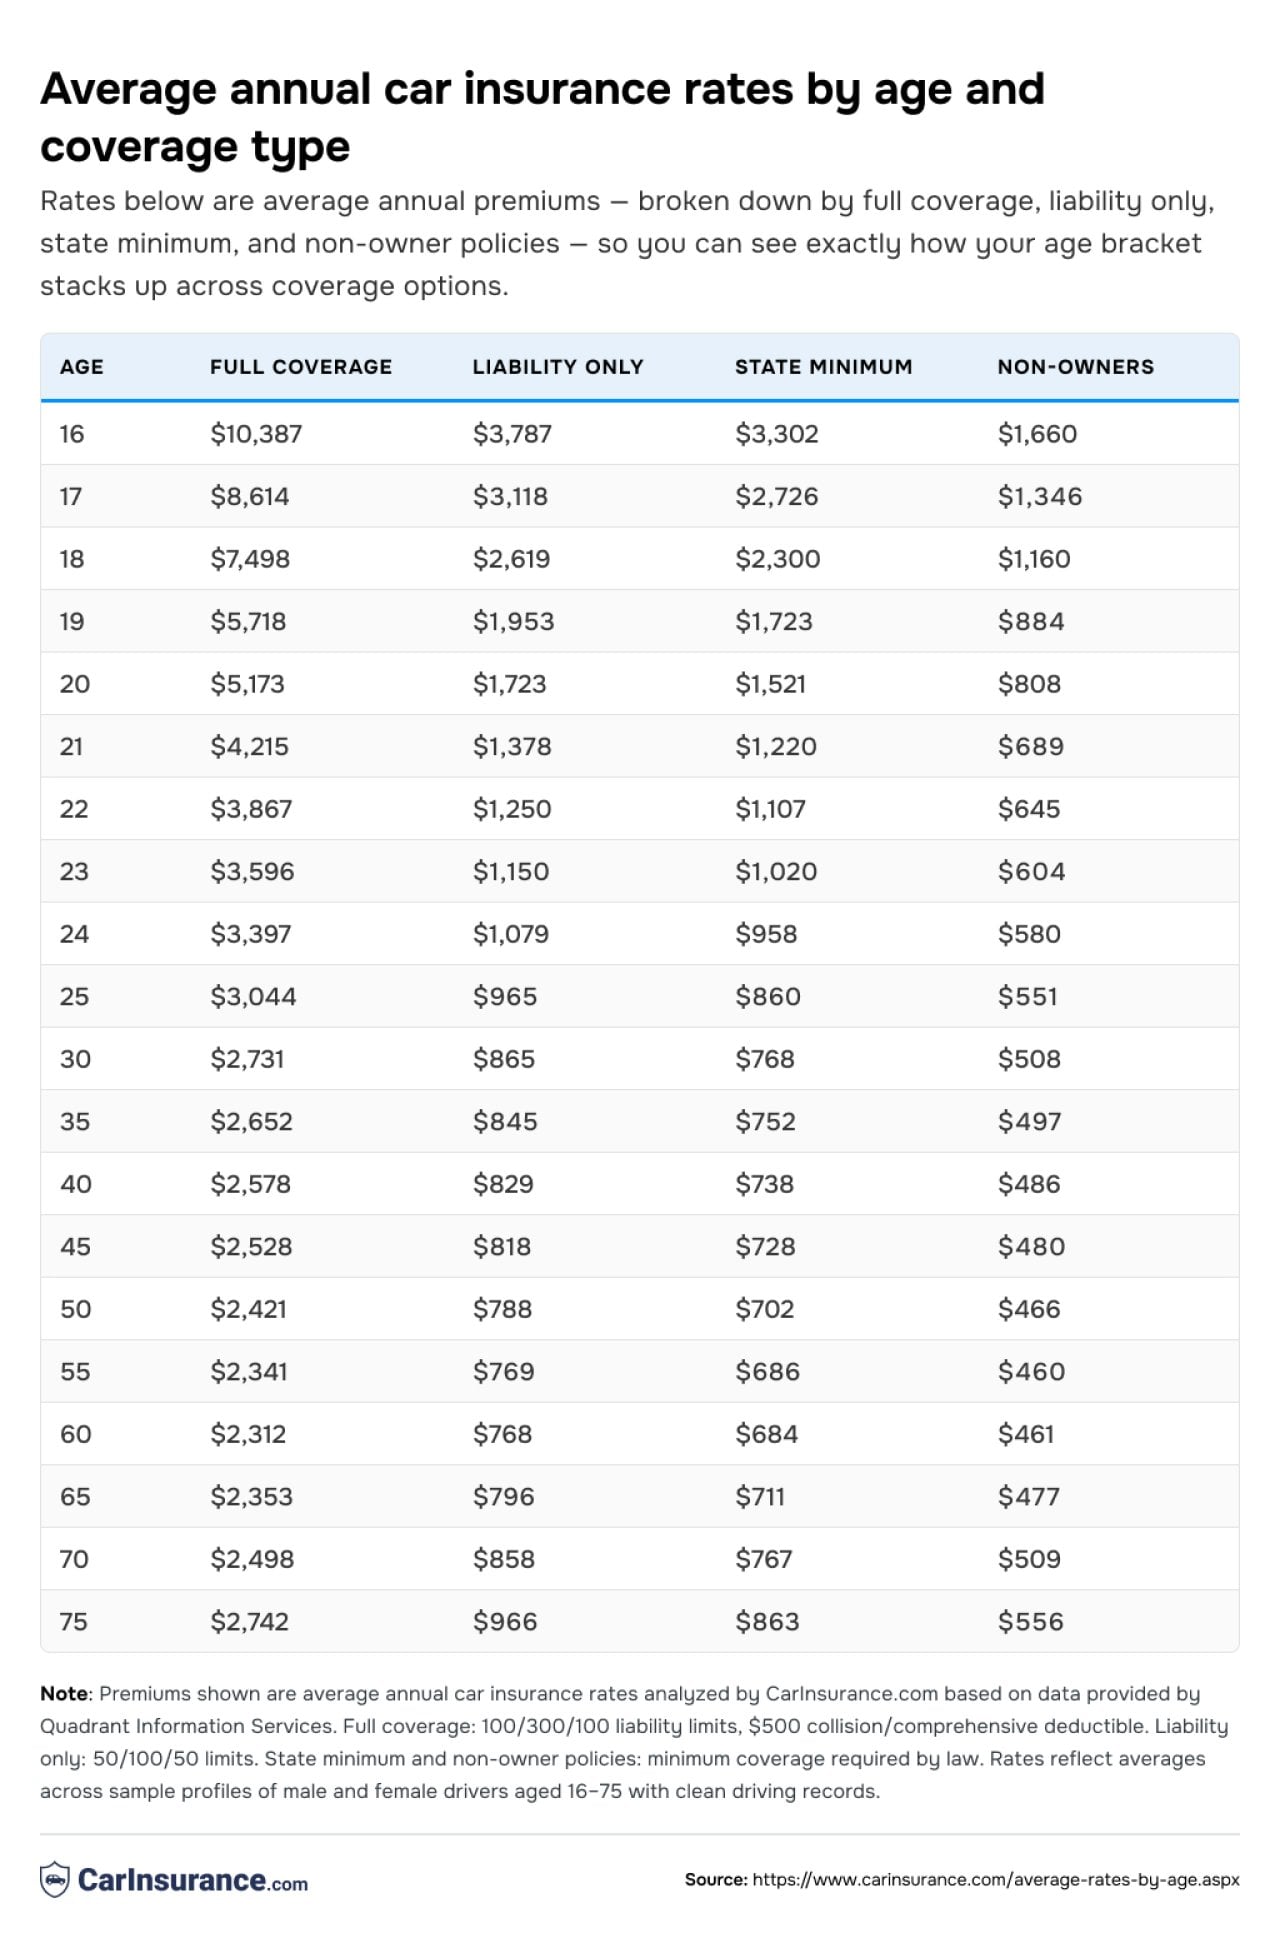Select the $768 state minimum at age 30
This screenshot has width=1280, height=1938.
(x=765, y=1059)
